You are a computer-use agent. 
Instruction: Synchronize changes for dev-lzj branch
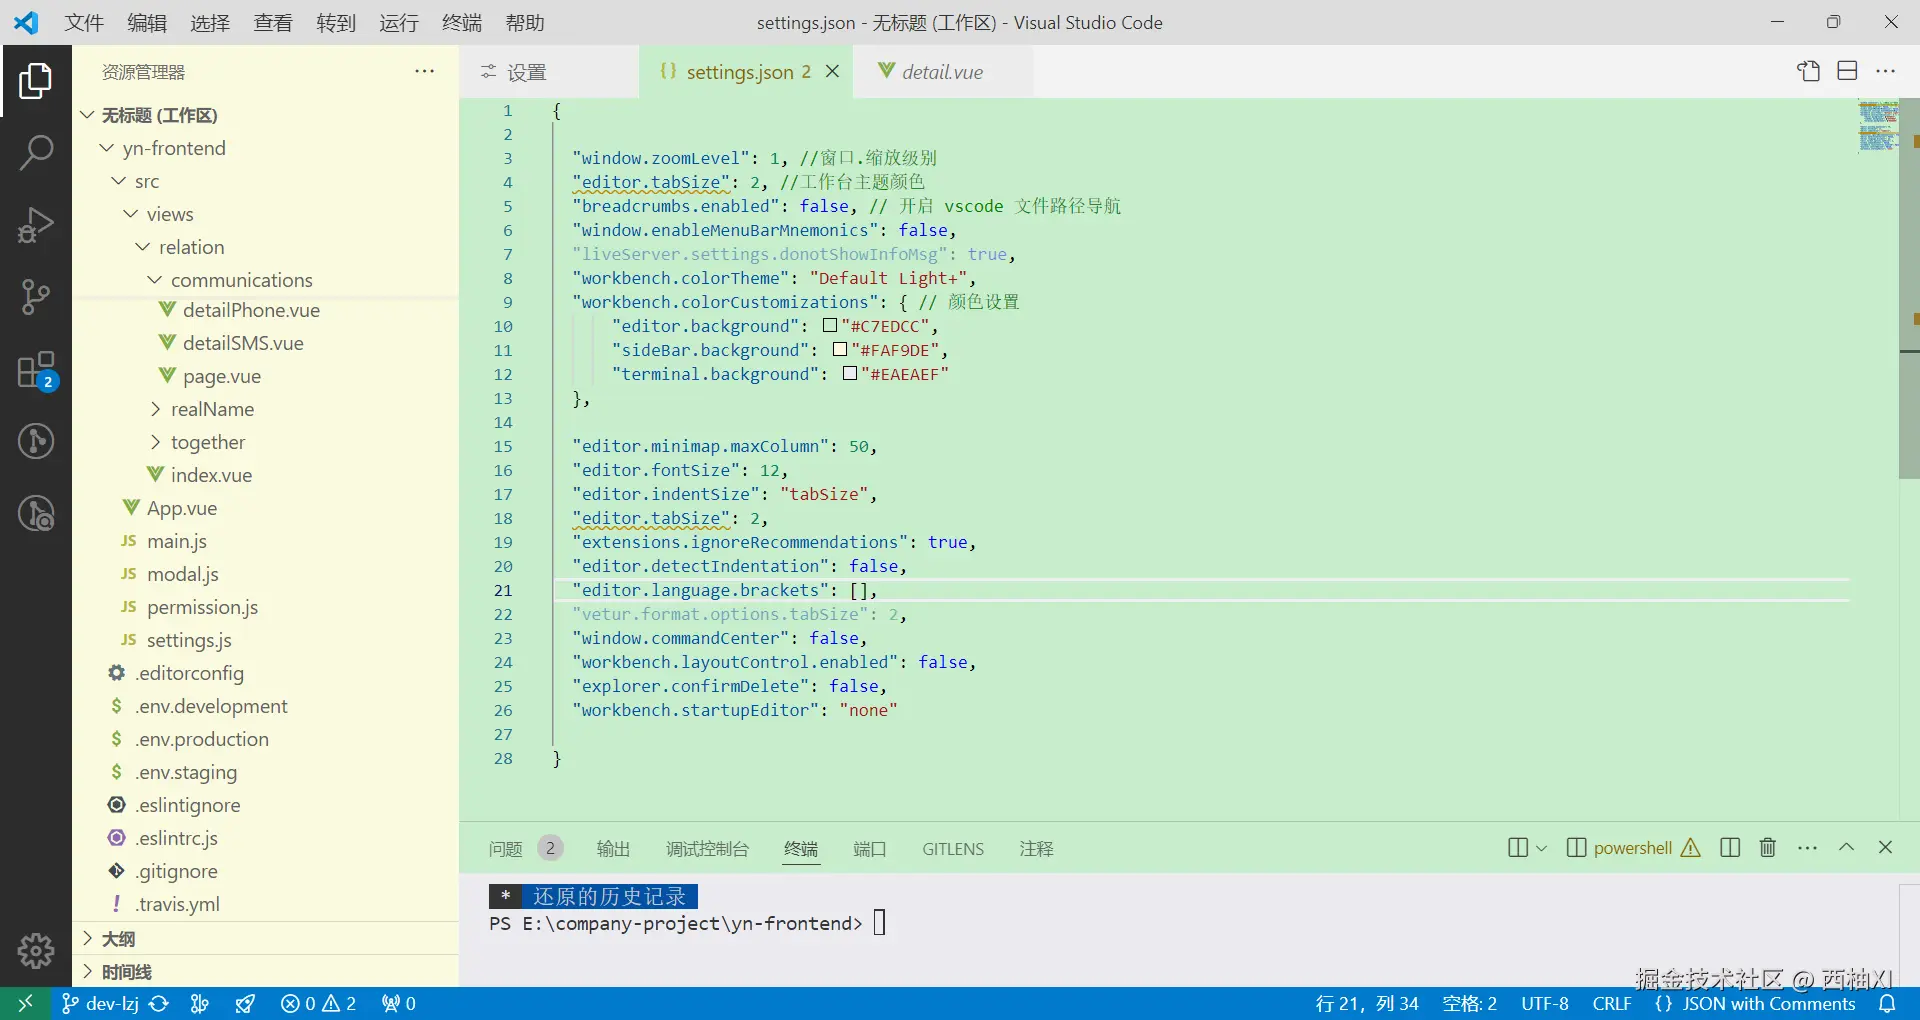point(159,1003)
